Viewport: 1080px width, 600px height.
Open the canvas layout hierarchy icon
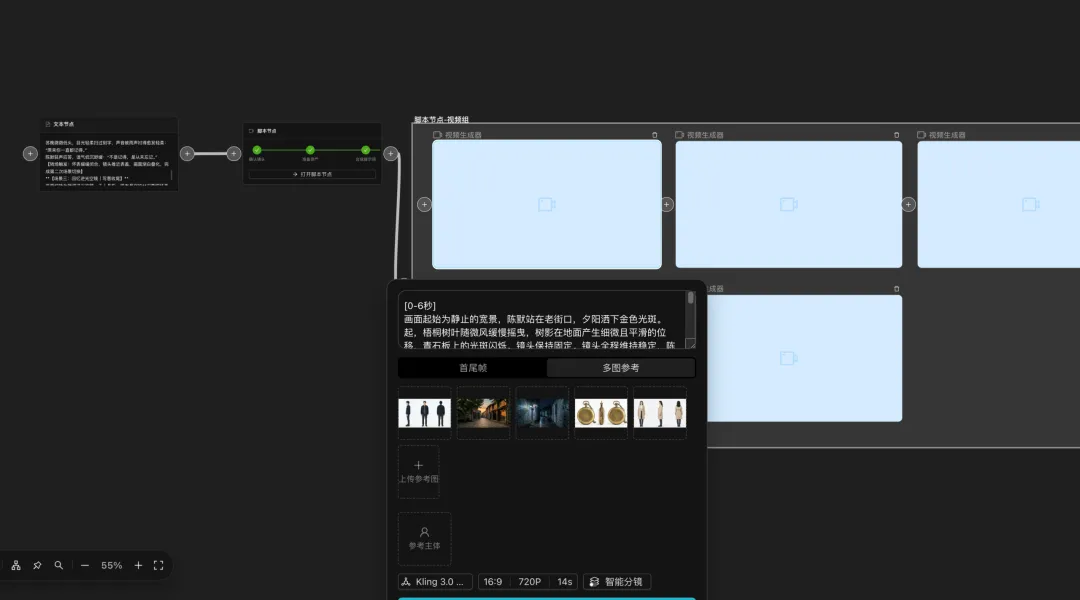click(x=16, y=565)
